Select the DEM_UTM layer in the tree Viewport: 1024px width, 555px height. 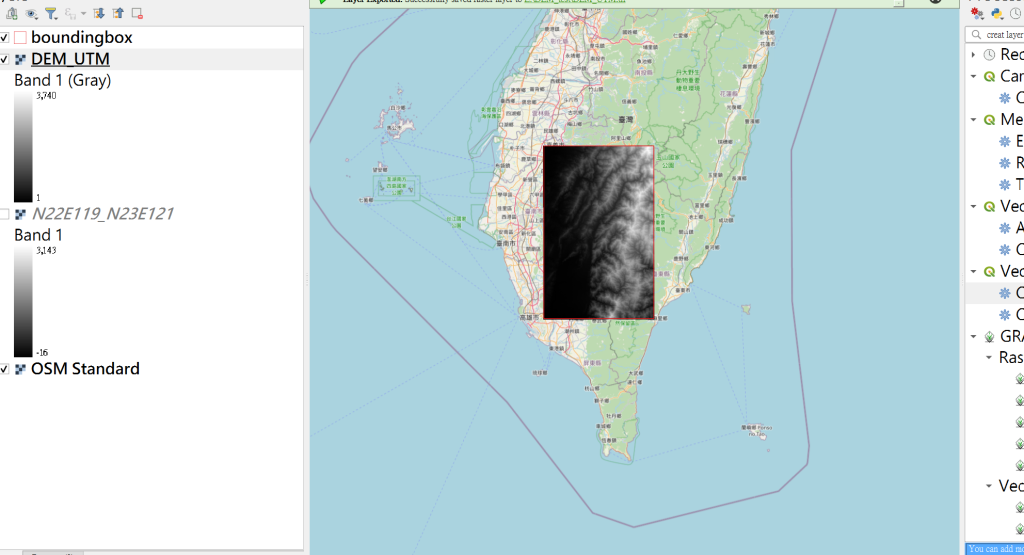(x=70, y=59)
